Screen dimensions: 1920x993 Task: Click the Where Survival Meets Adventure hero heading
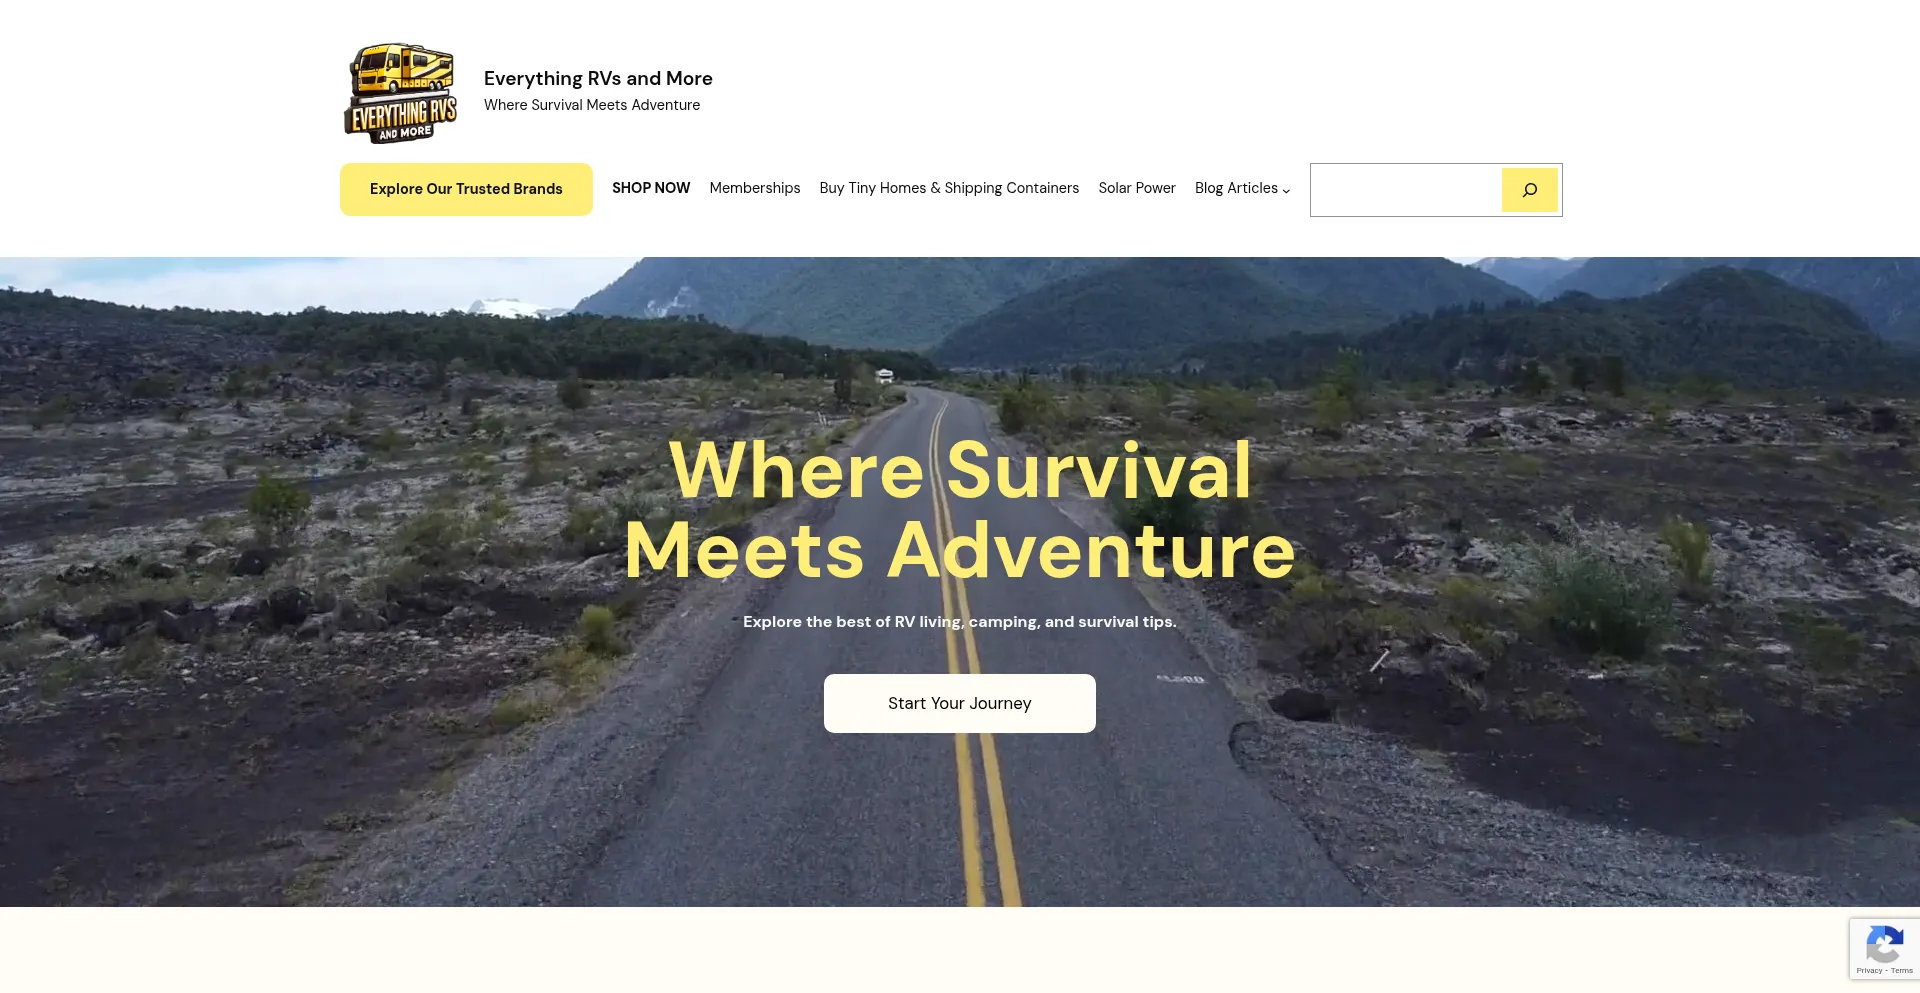tap(960, 510)
